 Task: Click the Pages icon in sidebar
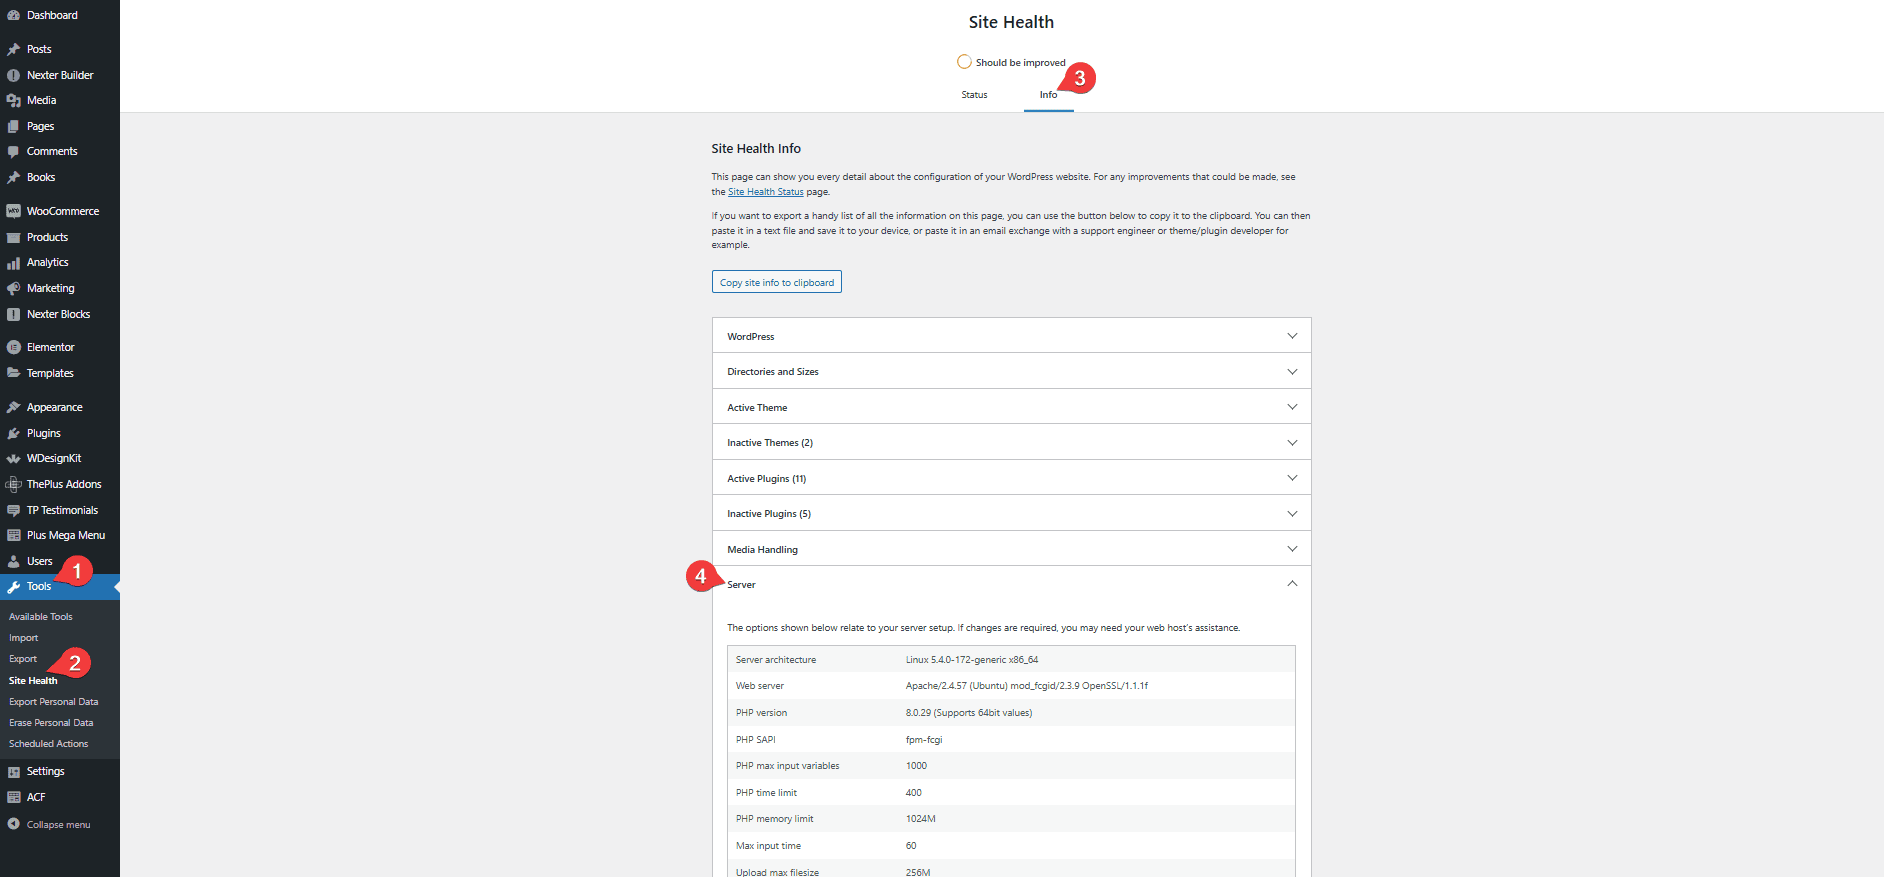click(x=13, y=126)
